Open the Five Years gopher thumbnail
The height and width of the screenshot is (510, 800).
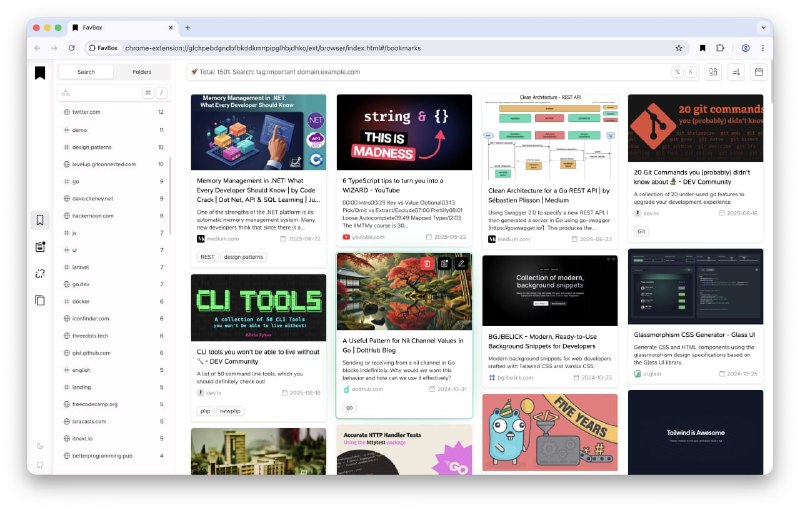tap(549, 432)
